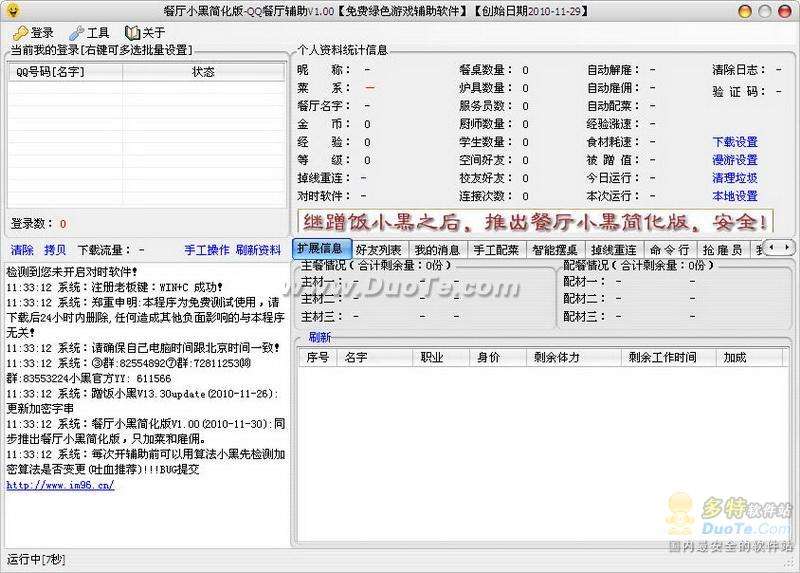Click the 清除 link above the log
Screen dimensions: 800x573
[22, 250]
